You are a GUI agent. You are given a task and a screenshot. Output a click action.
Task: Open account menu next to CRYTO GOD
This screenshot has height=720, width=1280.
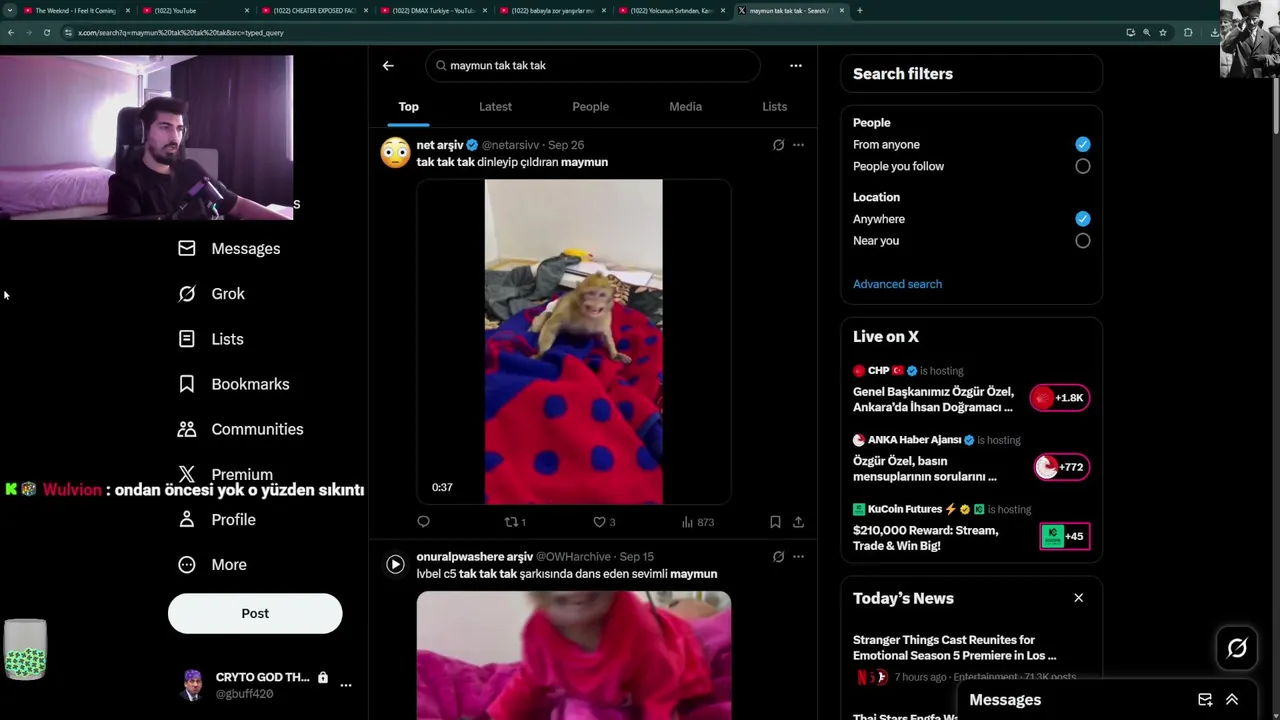(346, 685)
